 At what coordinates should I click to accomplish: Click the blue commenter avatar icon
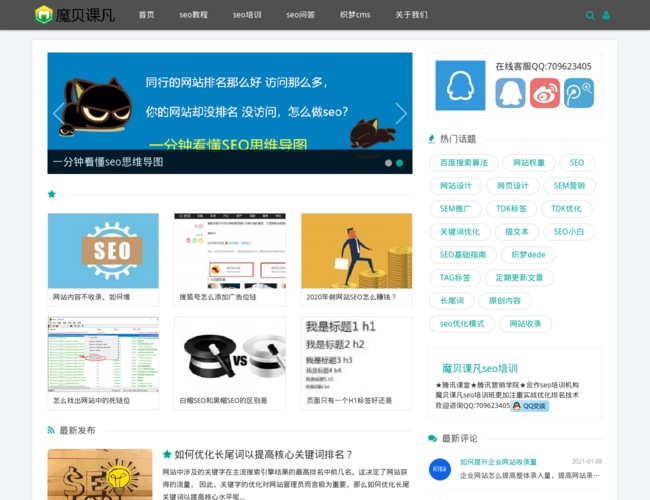point(440,469)
